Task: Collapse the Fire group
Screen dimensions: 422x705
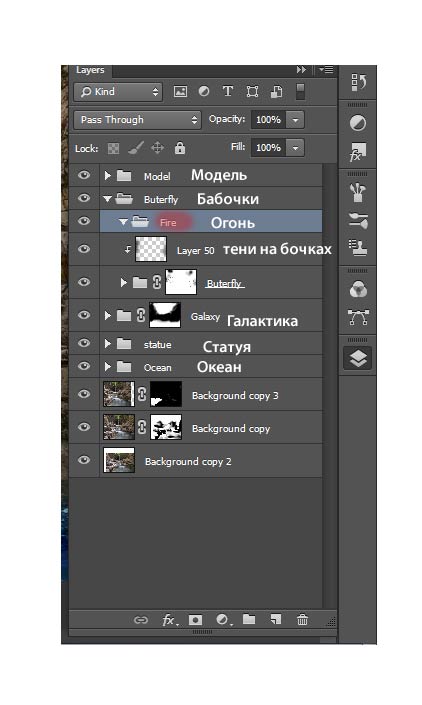Action: [x=123, y=222]
